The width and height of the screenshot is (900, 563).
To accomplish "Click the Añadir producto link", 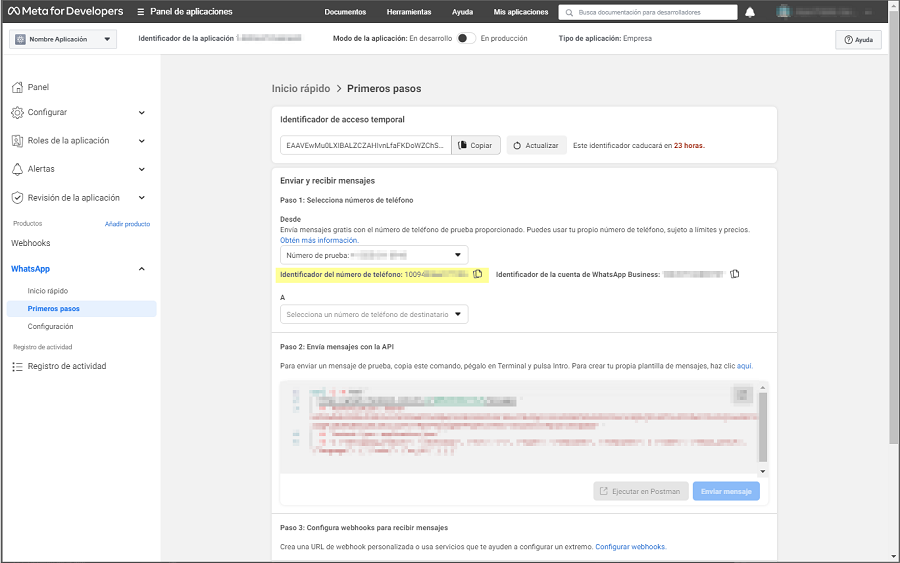I will (x=127, y=224).
